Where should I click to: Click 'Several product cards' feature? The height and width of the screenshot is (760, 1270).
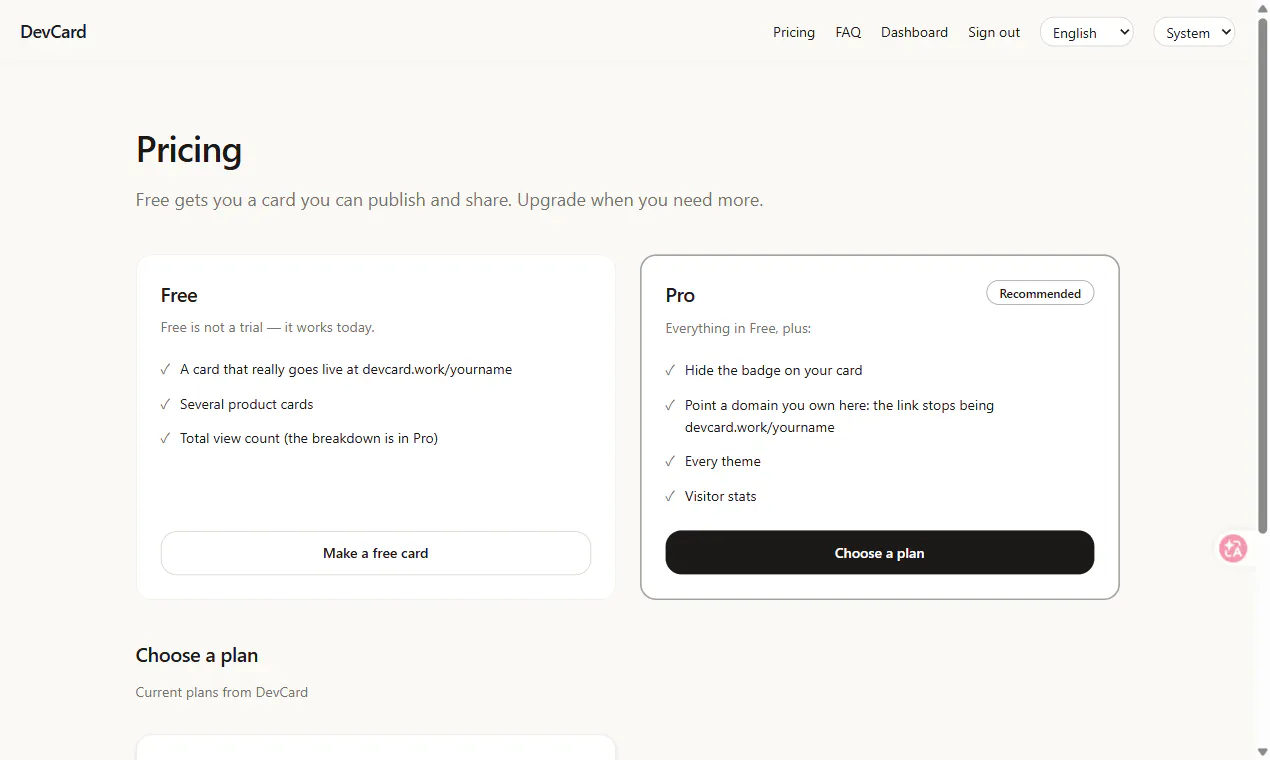247,404
